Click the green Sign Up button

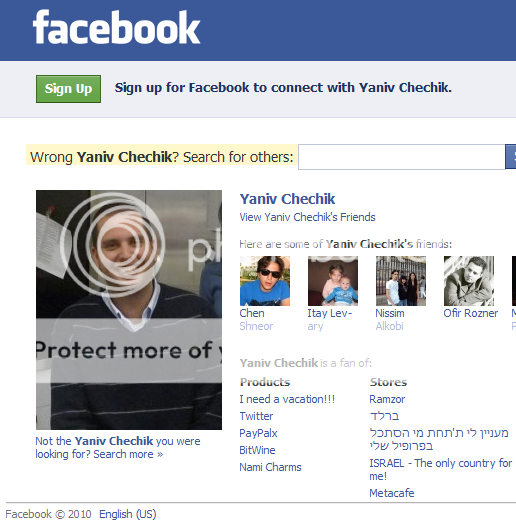click(68, 89)
